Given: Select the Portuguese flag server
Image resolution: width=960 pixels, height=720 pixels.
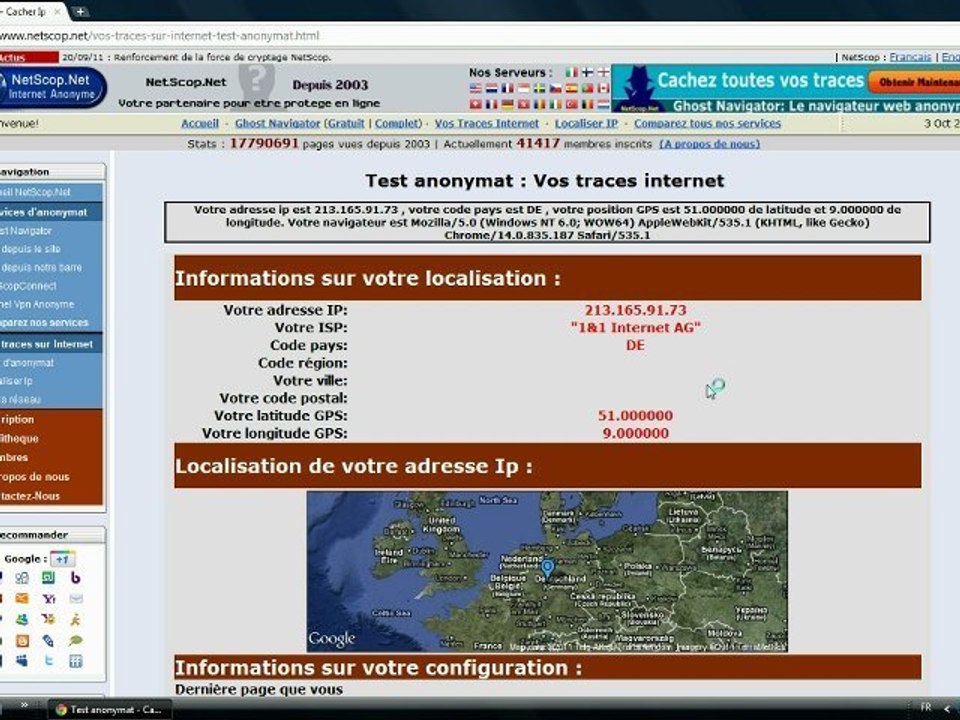Looking at the screenshot, I should point(587,88).
